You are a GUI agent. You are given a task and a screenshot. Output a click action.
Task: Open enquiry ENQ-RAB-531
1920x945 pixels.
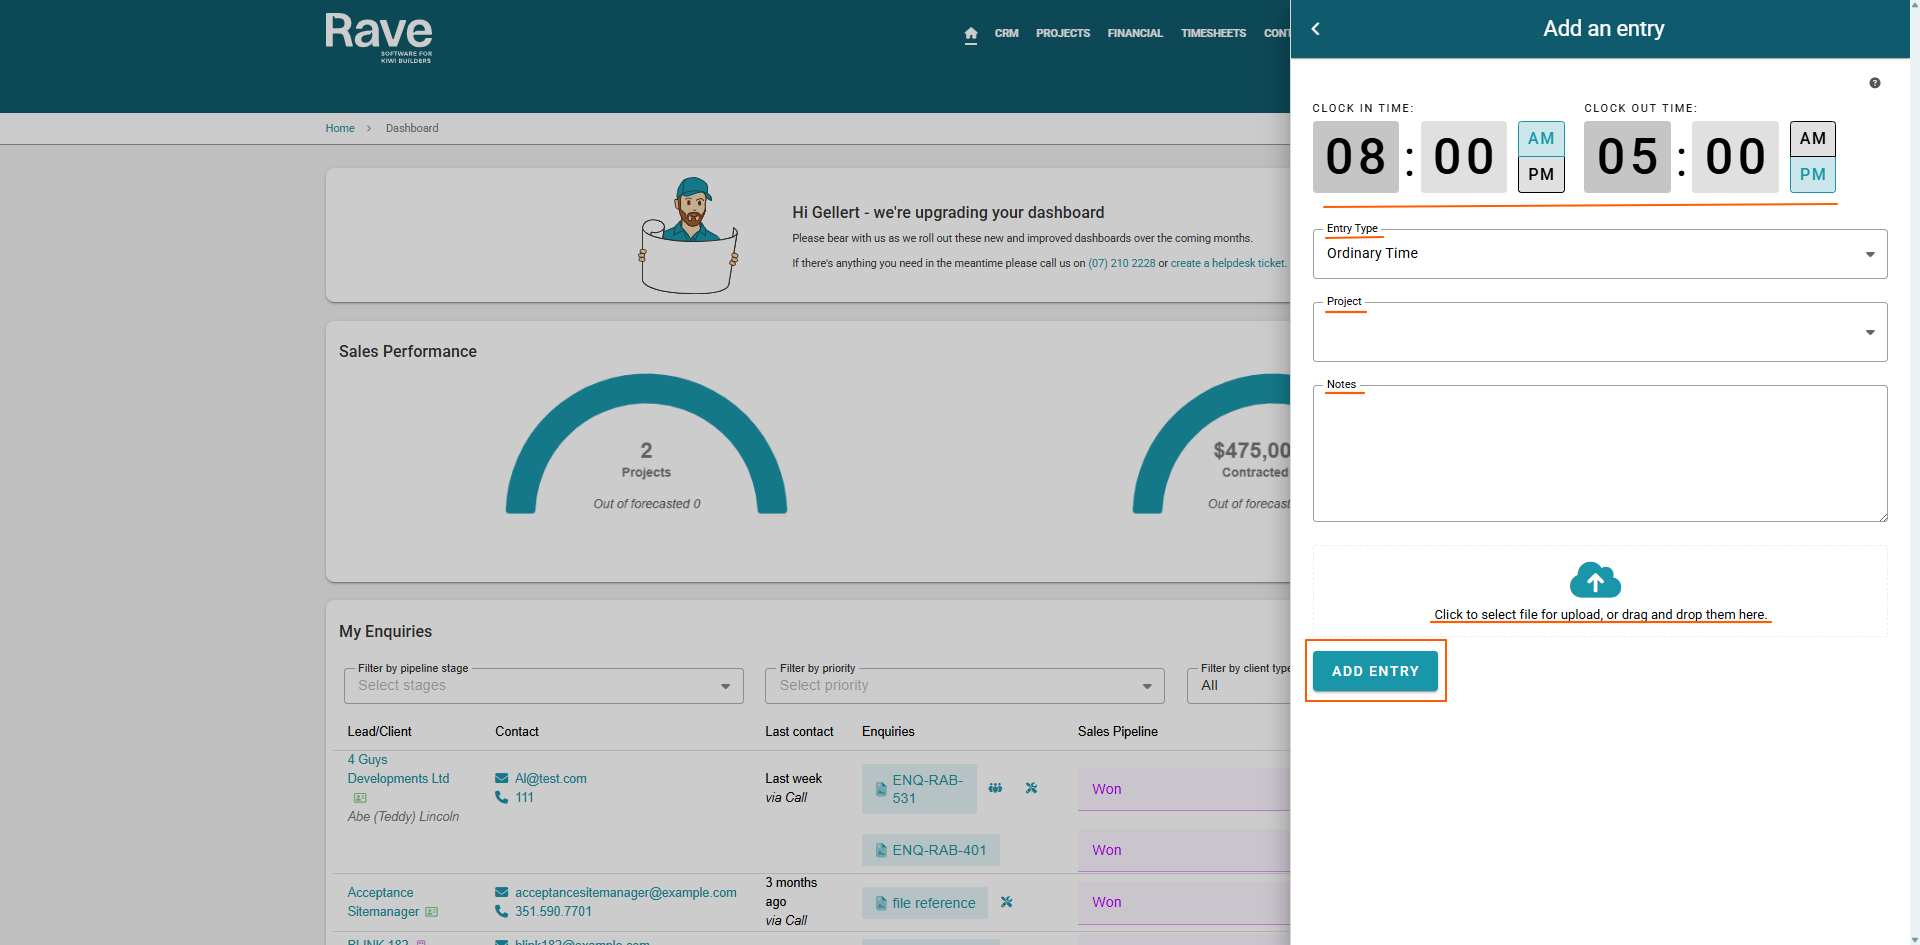(x=919, y=789)
